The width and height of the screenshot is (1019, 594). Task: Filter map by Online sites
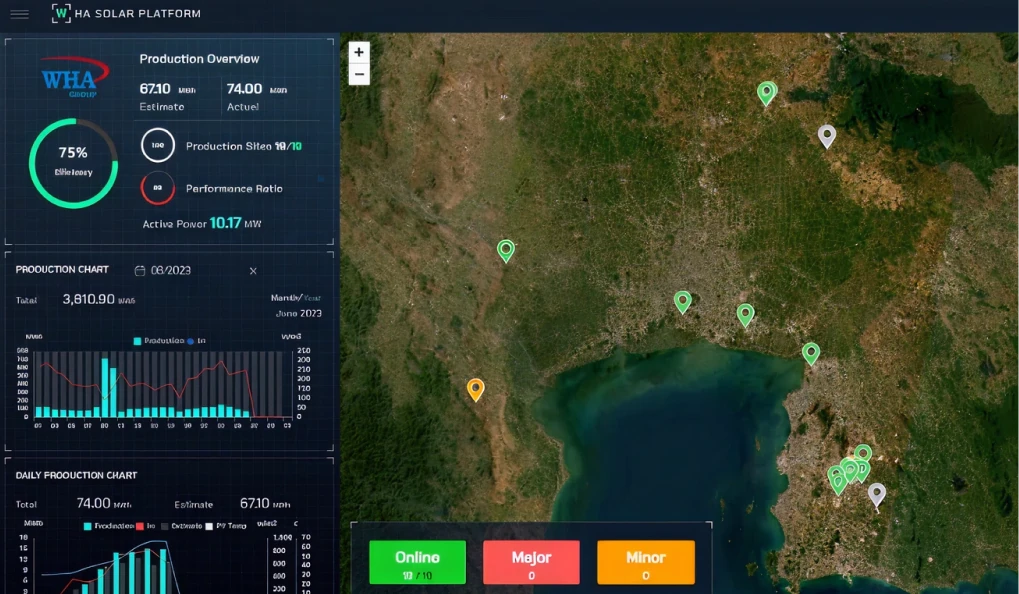[x=417, y=562]
